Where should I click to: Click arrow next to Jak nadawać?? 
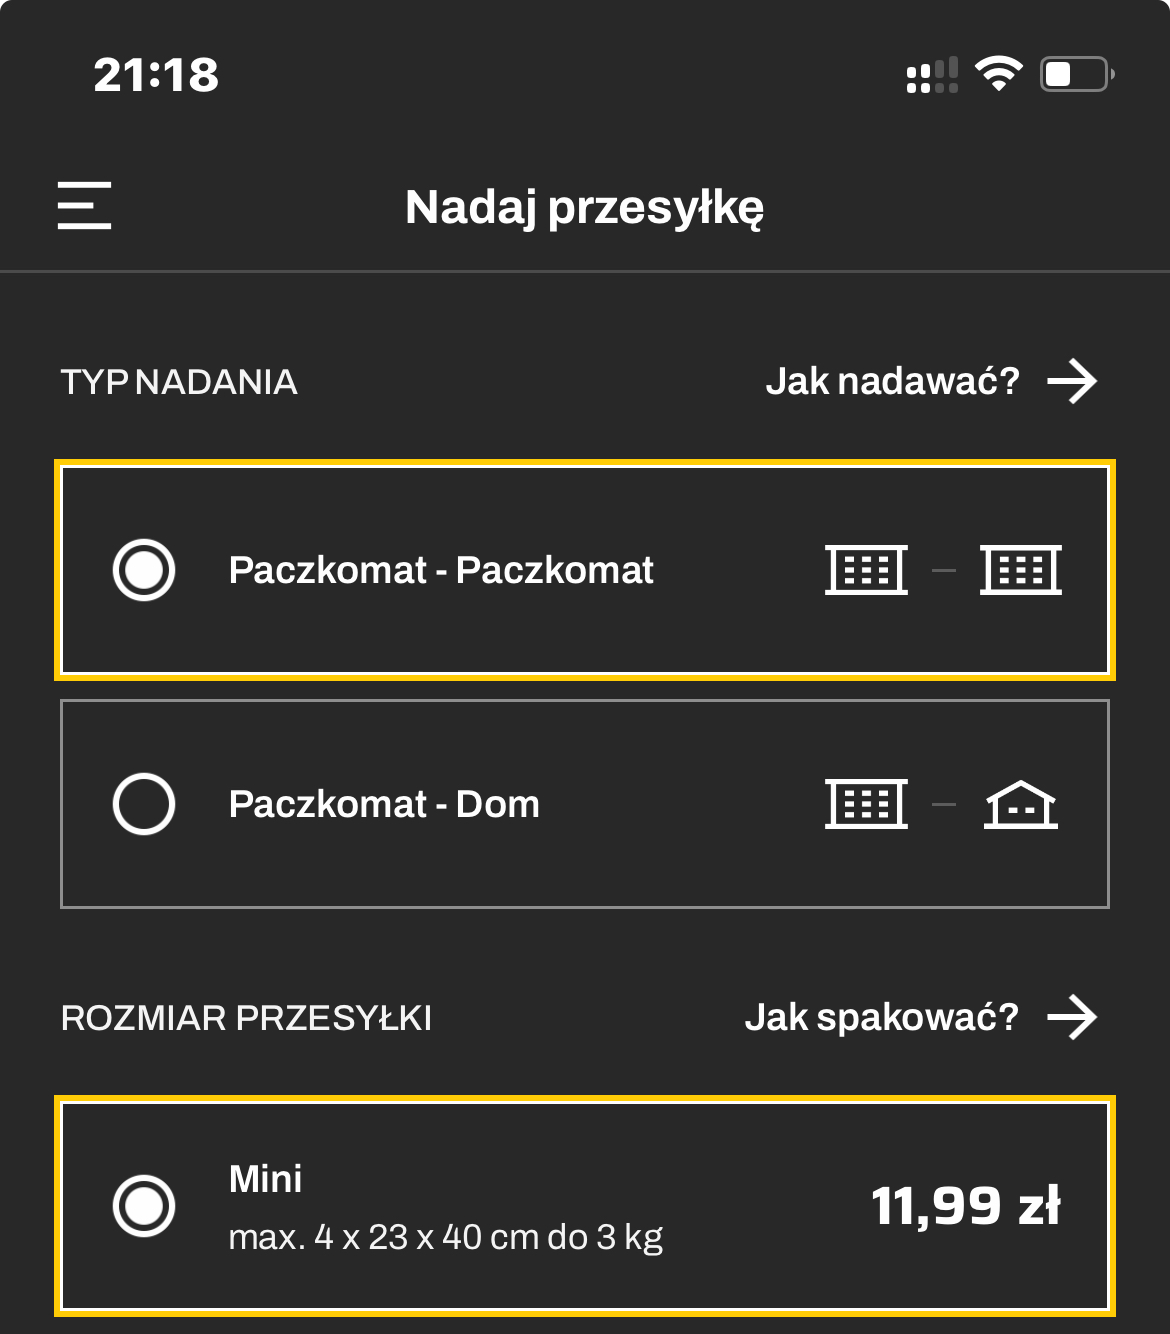(1072, 381)
